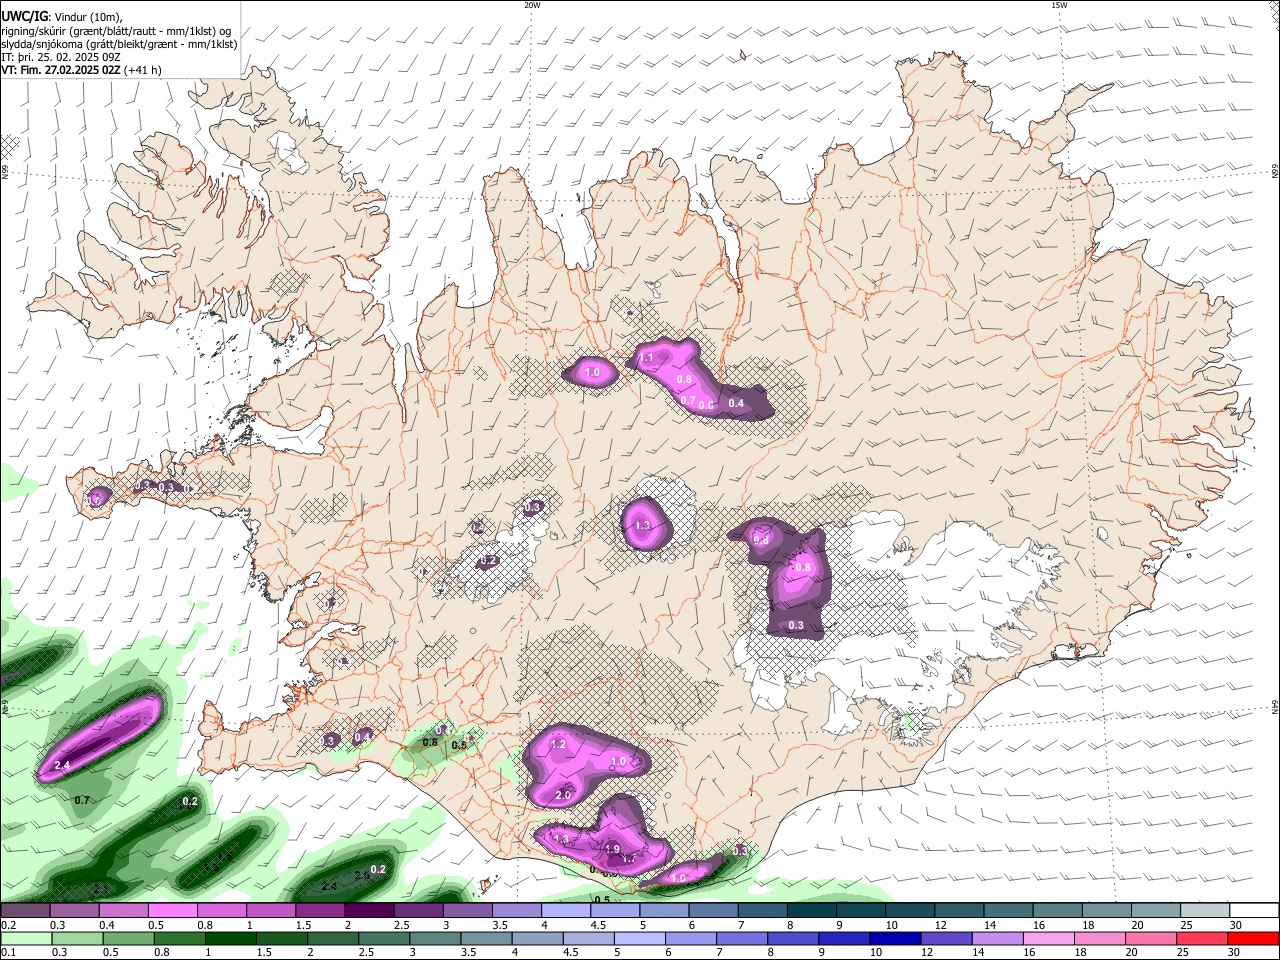
Task: Click the 'slydda/snjókoma' legend description line
Action: tap(119, 44)
